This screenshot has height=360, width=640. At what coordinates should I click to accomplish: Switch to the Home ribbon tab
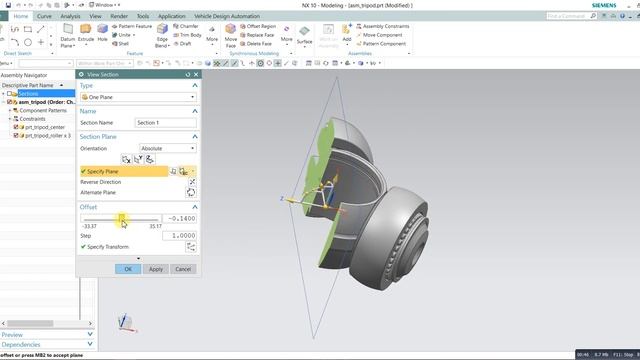click(x=20, y=16)
